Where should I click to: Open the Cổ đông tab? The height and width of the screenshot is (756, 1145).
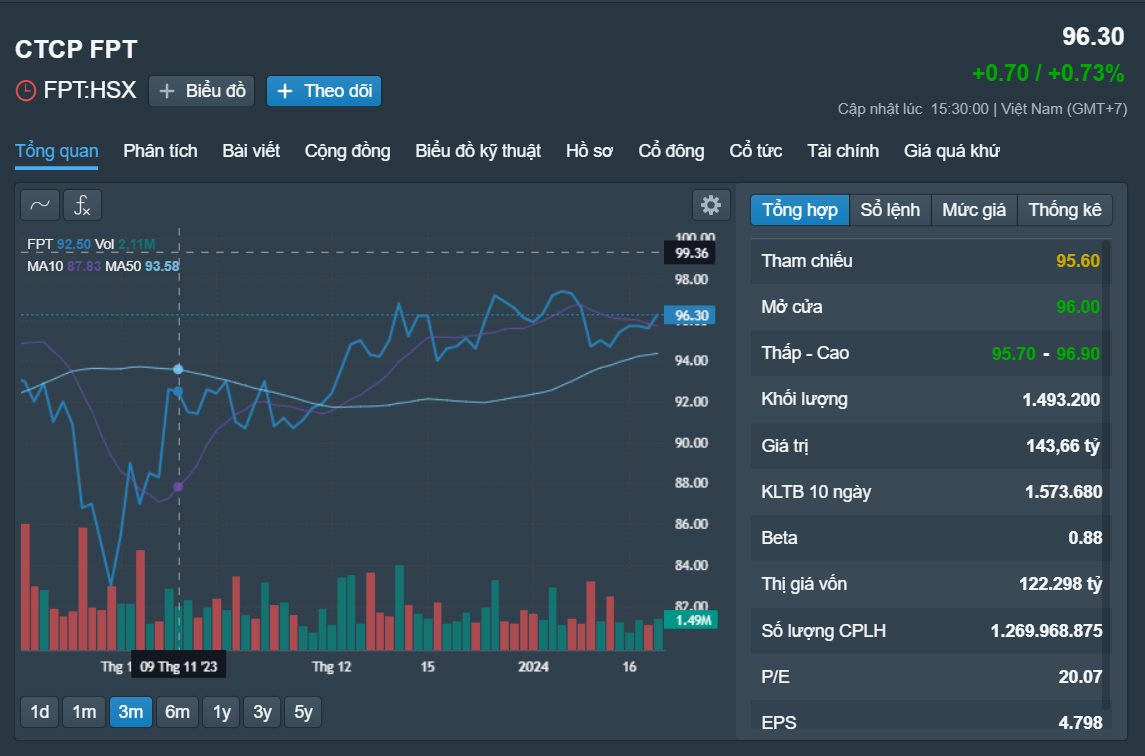(x=672, y=151)
